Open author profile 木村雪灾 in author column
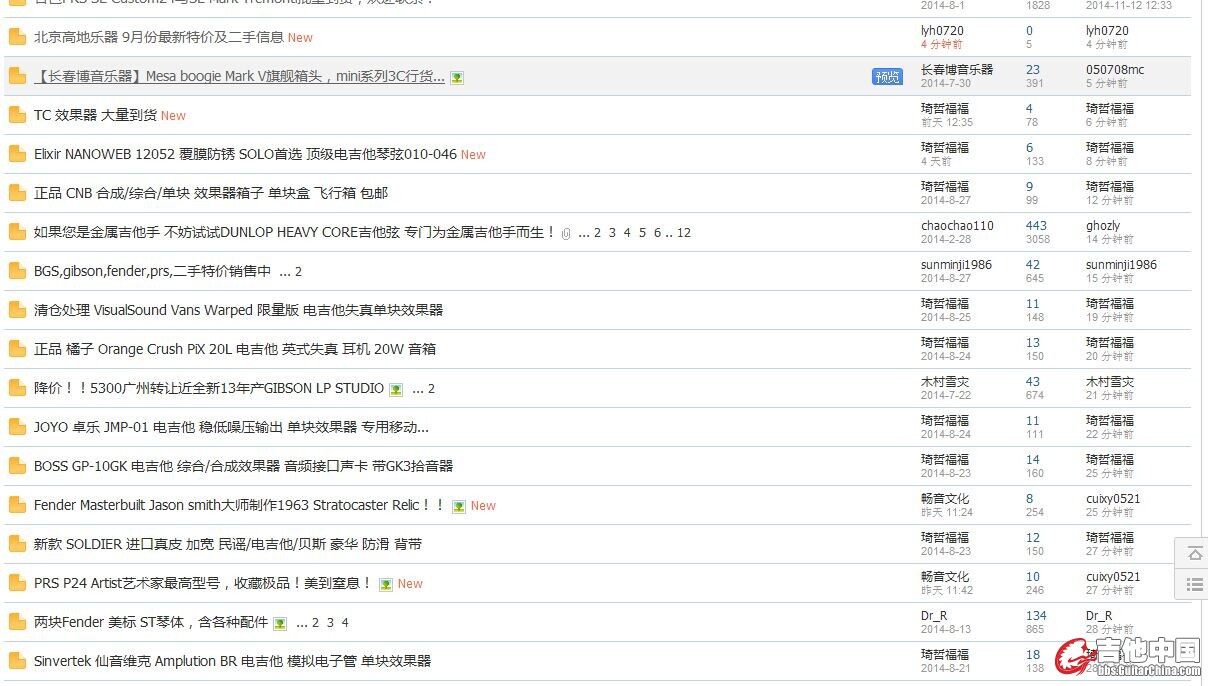1208x686 pixels. coord(945,382)
